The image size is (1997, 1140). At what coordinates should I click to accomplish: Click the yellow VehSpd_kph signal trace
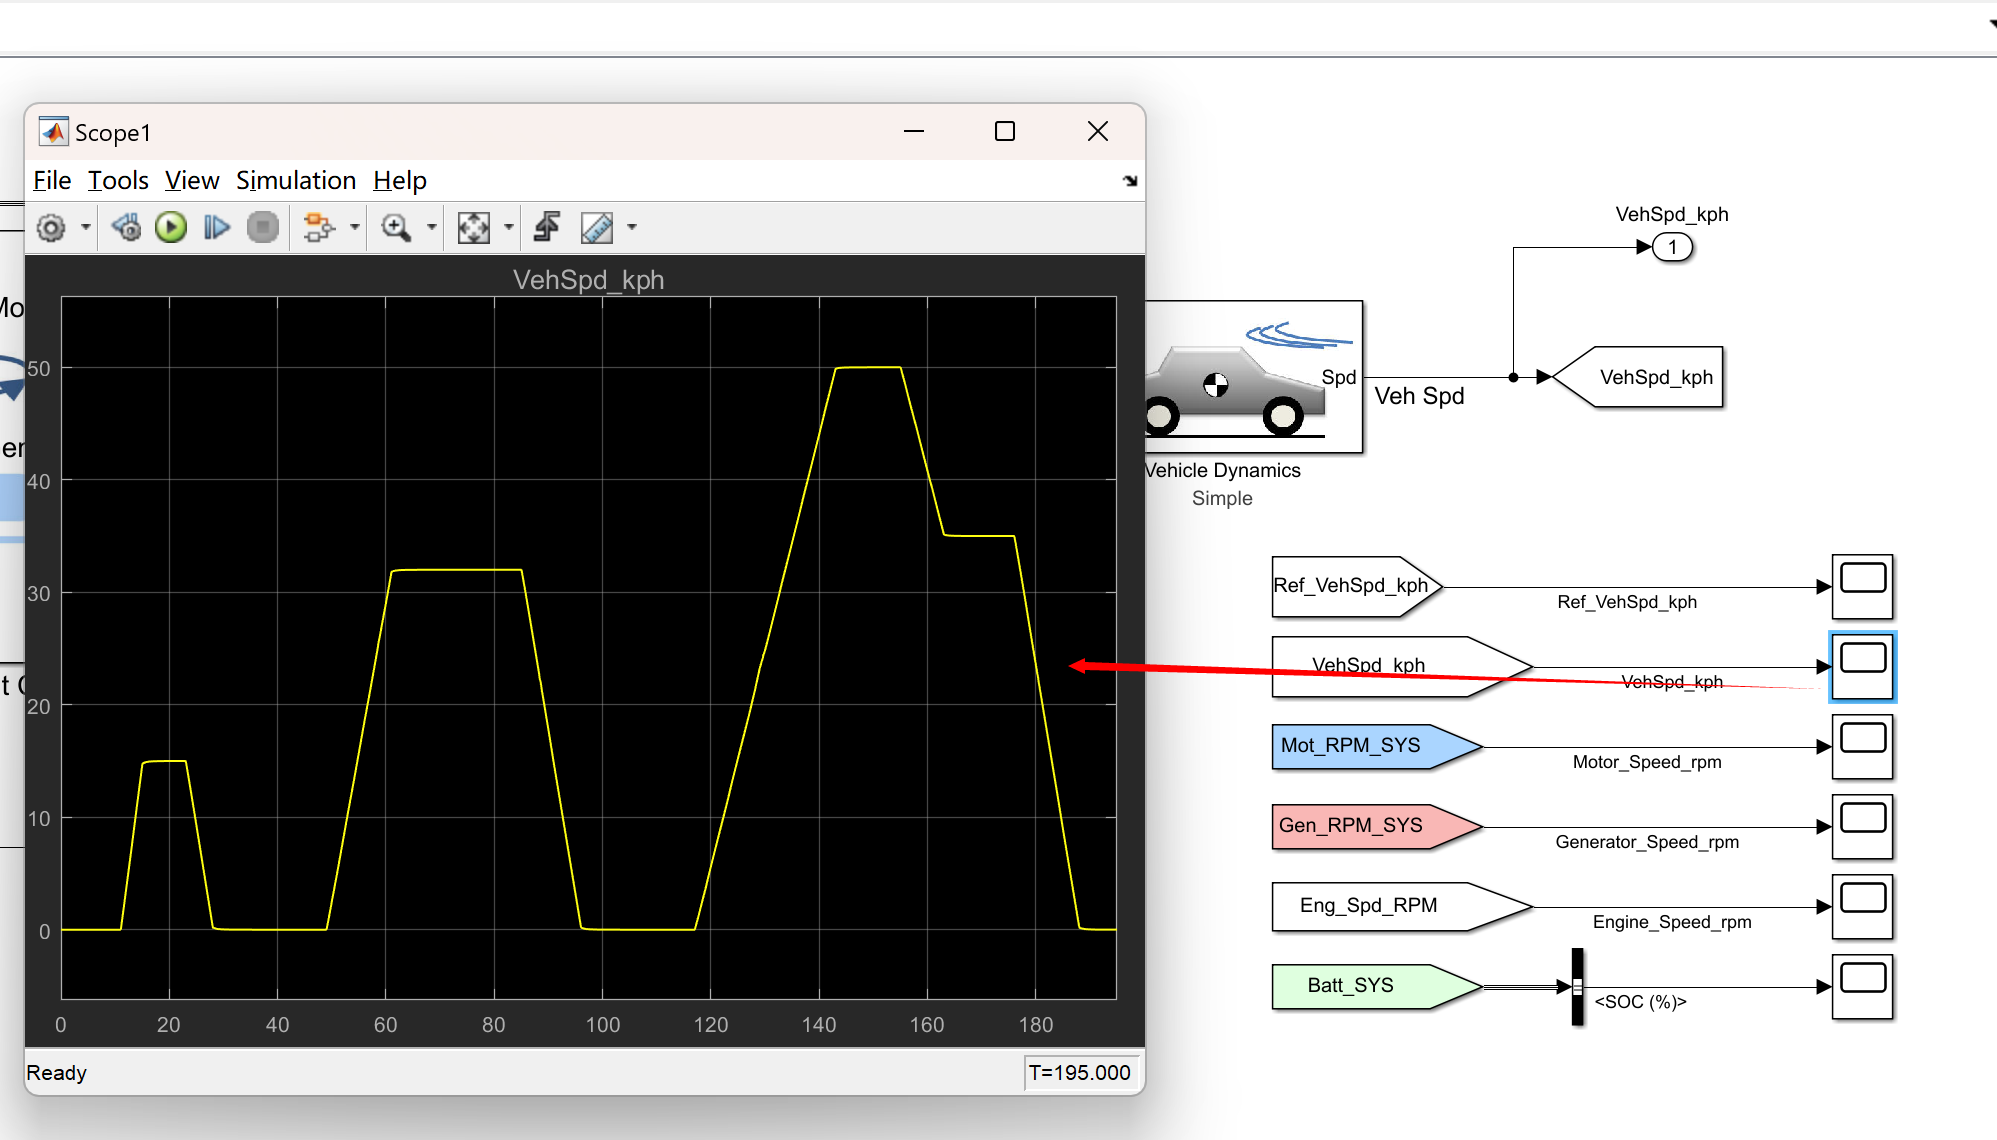coord(870,368)
